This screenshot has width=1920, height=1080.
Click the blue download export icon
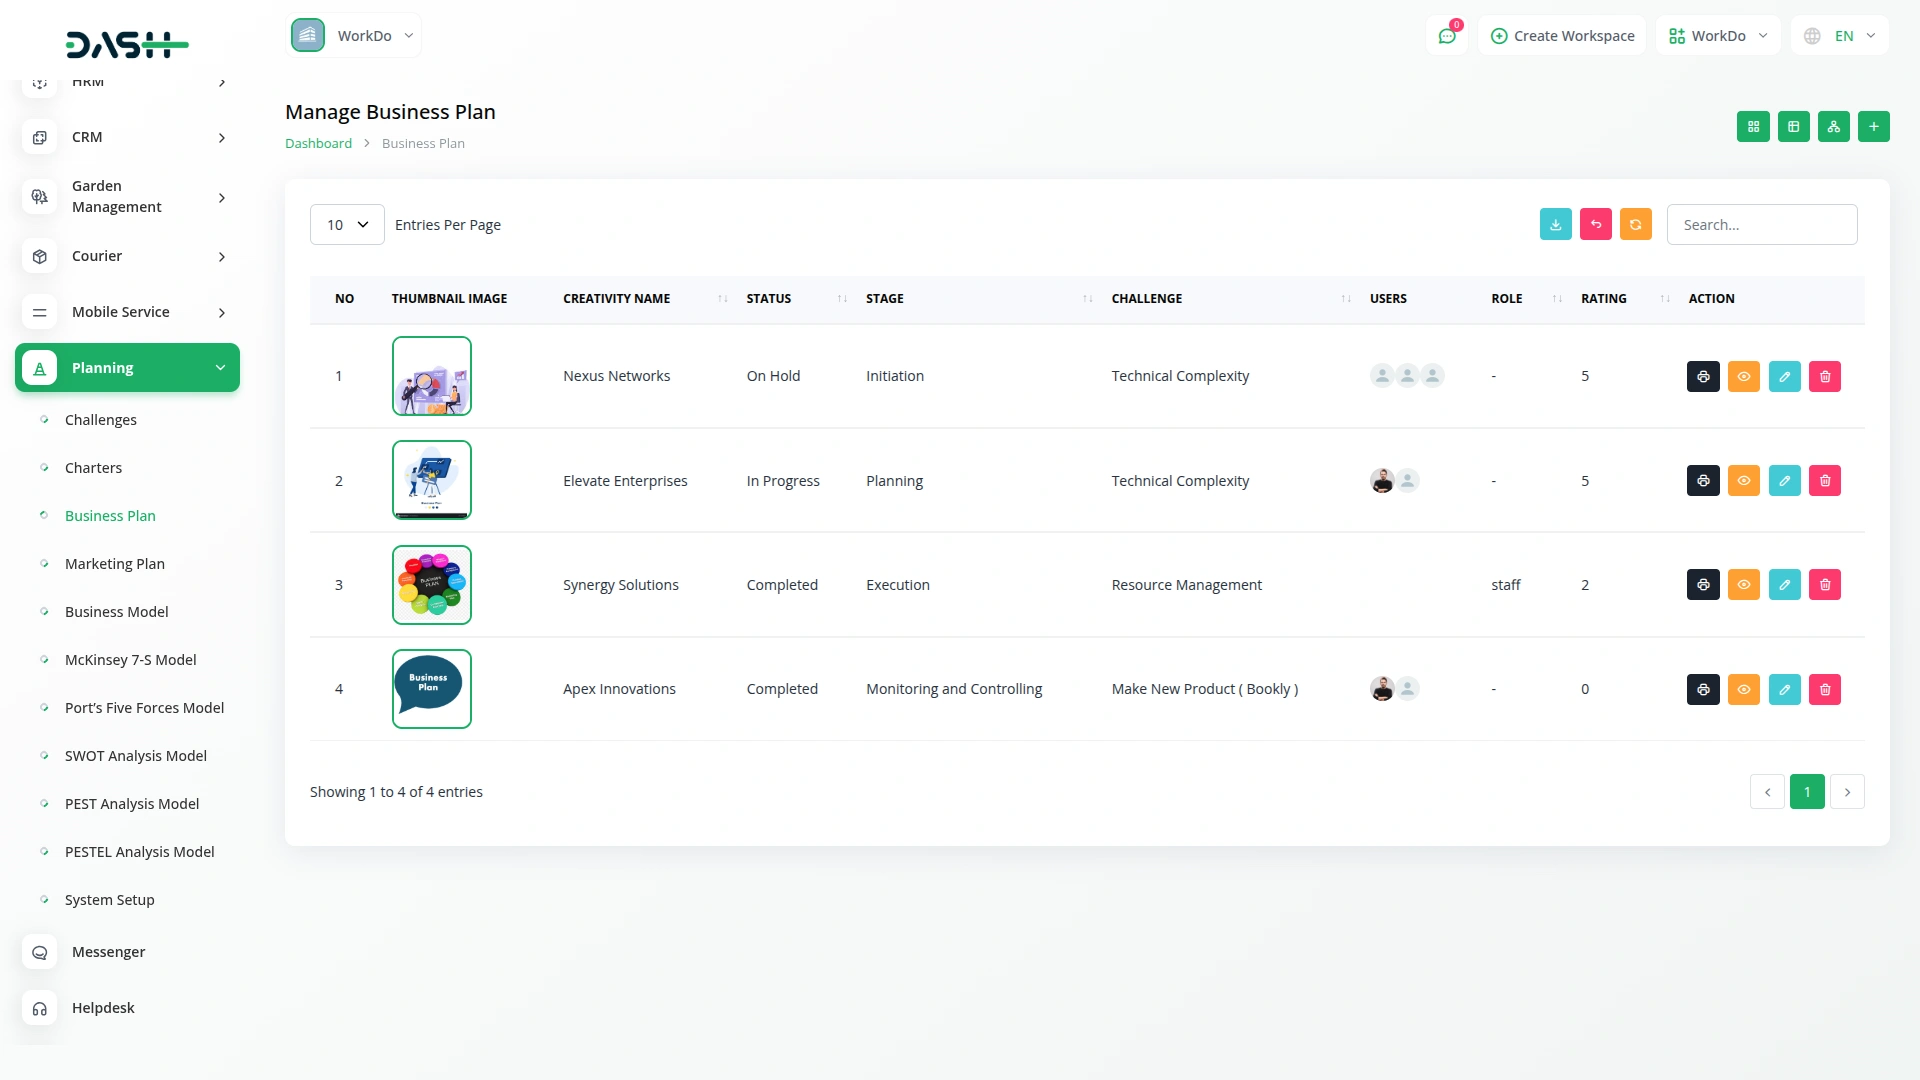pyautogui.click(x=1555, y=225)
